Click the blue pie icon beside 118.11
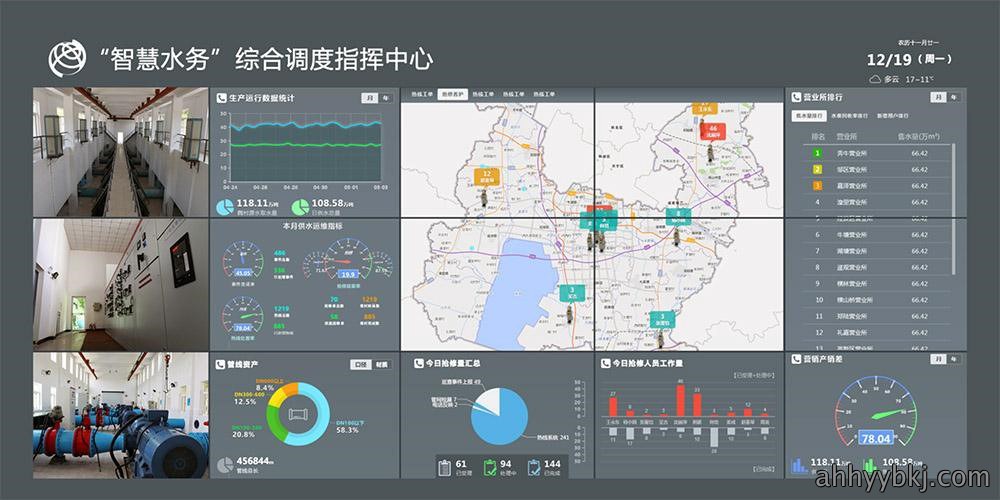 pos(225,207)
